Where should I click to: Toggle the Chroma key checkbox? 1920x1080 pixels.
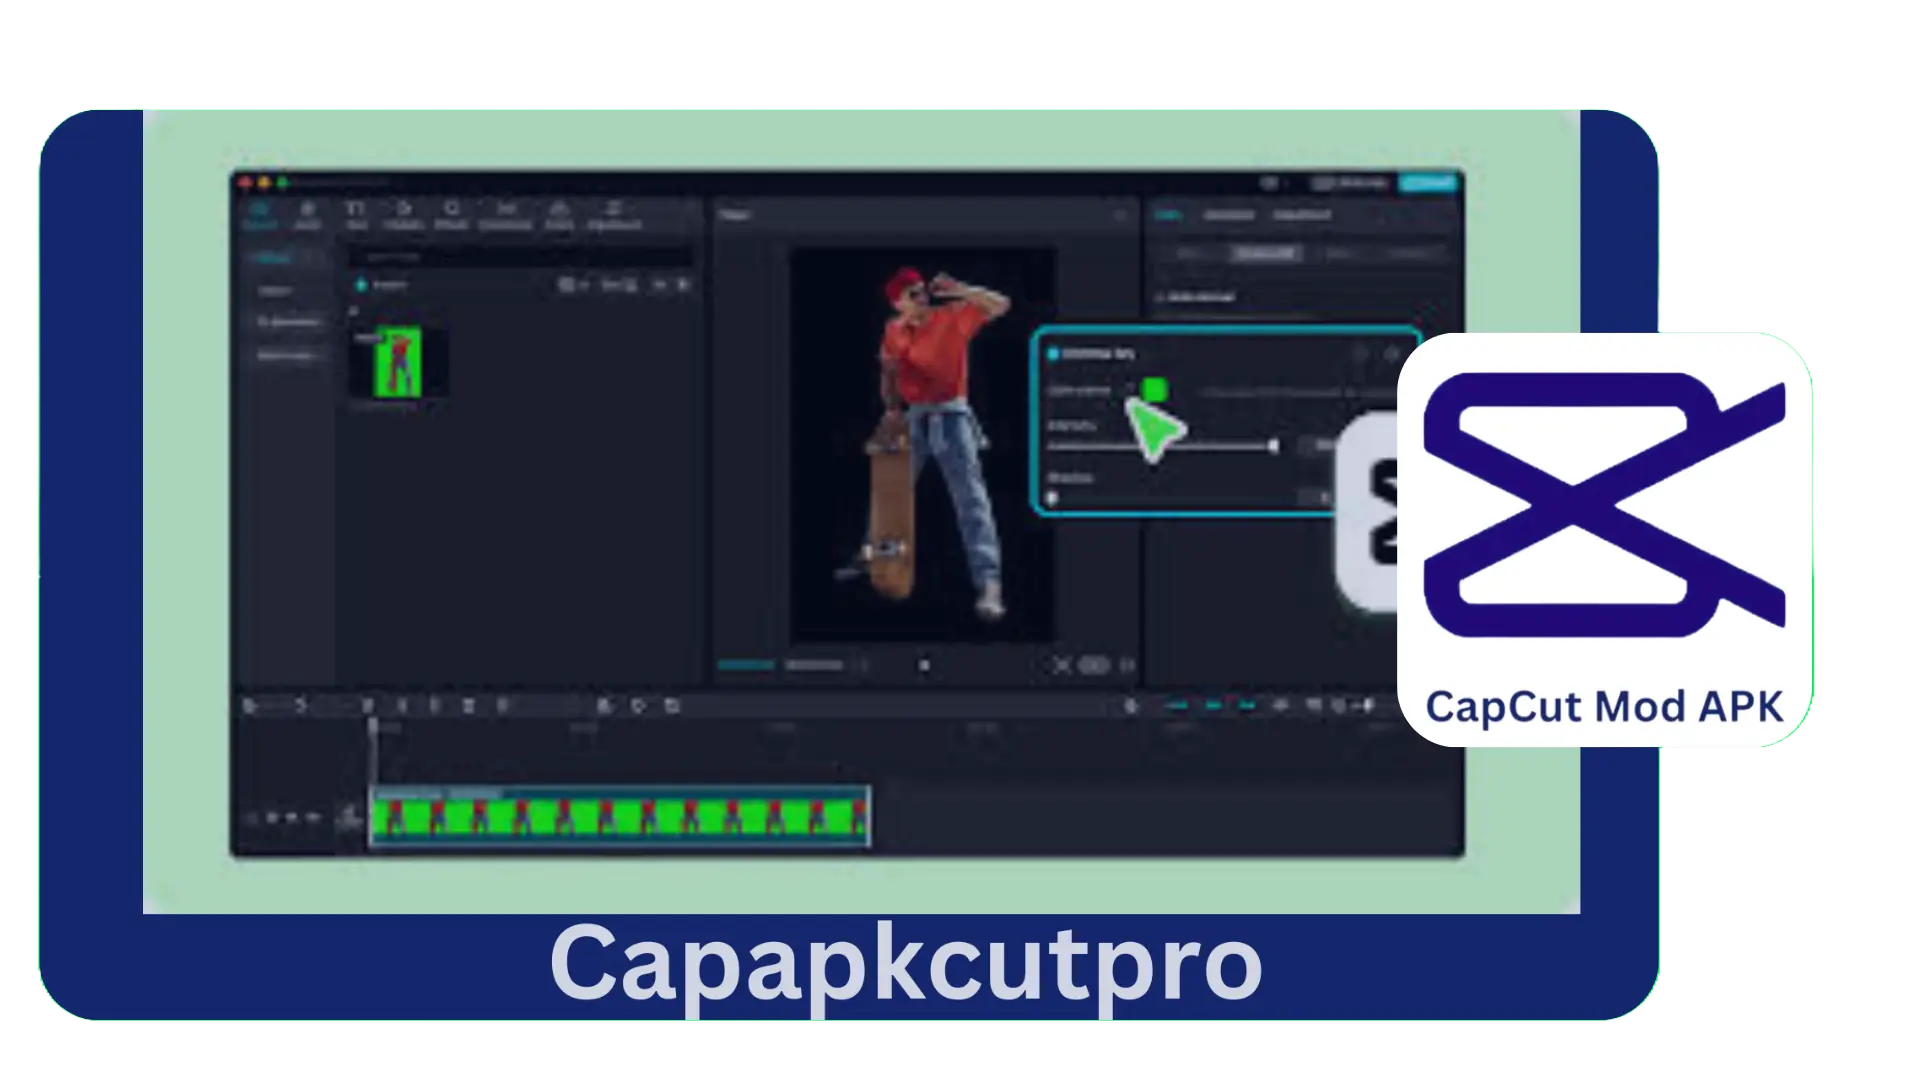pos(1053,354)
